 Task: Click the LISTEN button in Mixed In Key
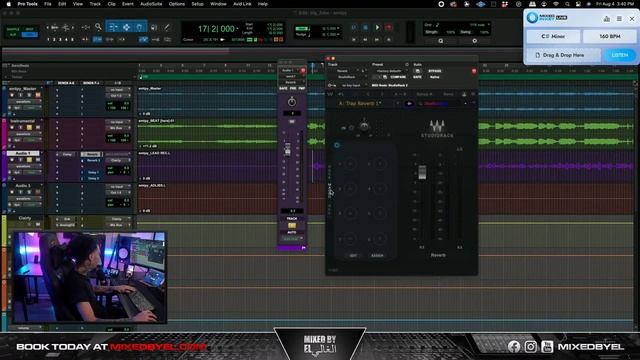[620, 55]
